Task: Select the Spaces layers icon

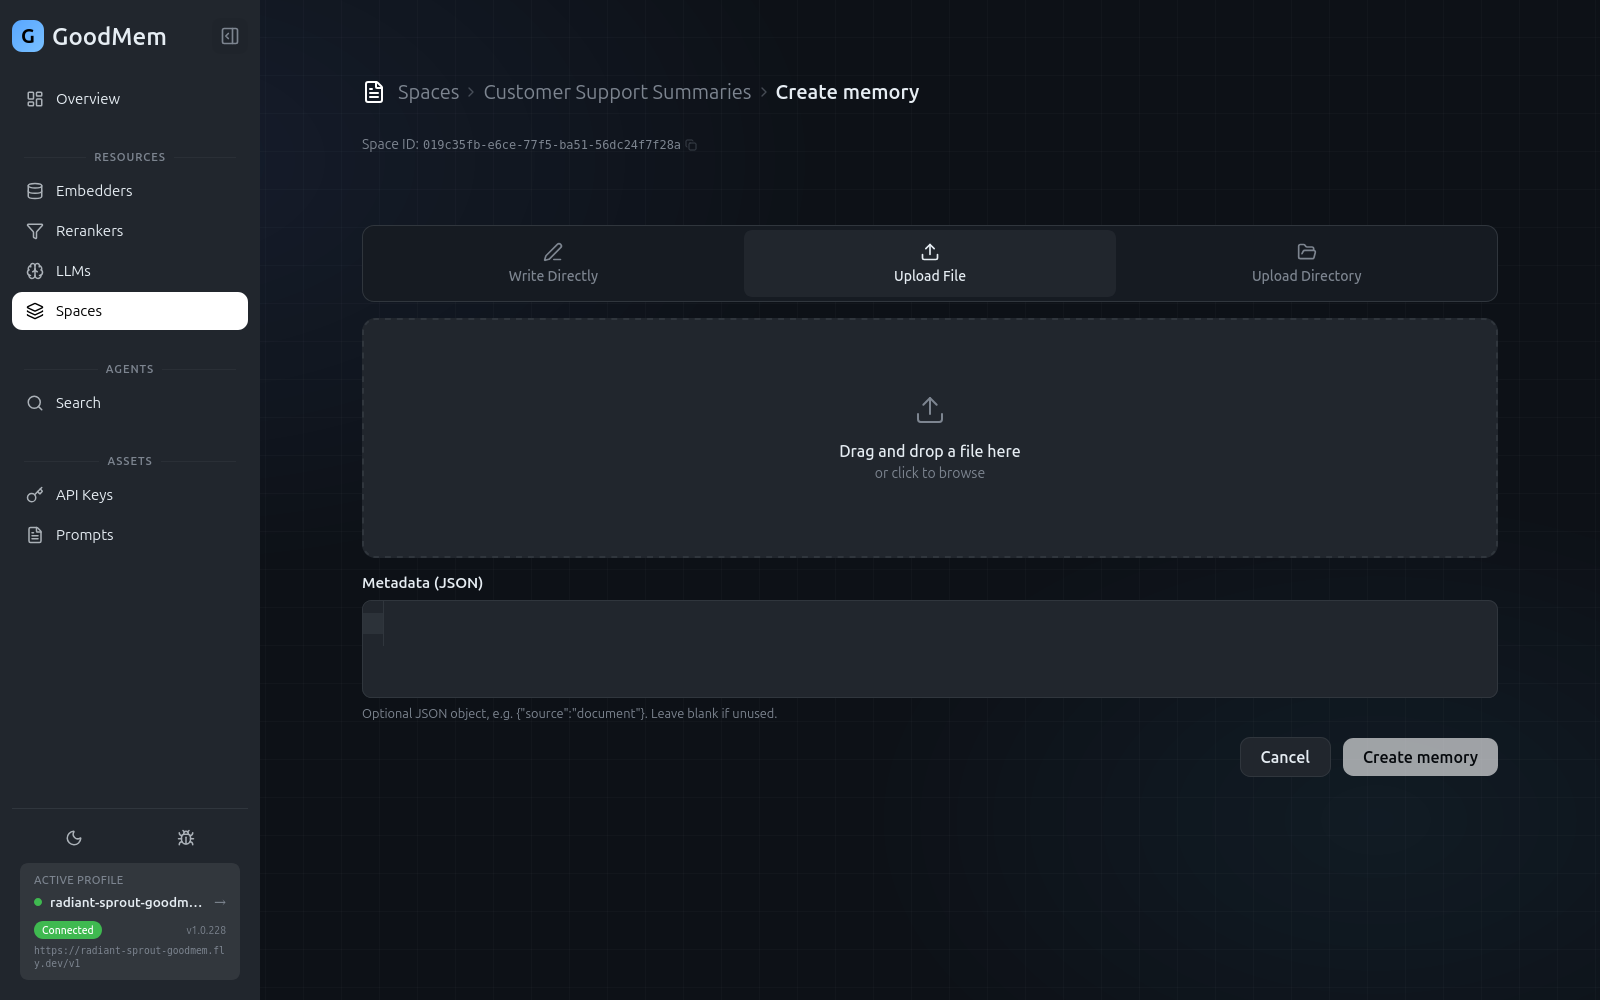Action: click(35, 310)
